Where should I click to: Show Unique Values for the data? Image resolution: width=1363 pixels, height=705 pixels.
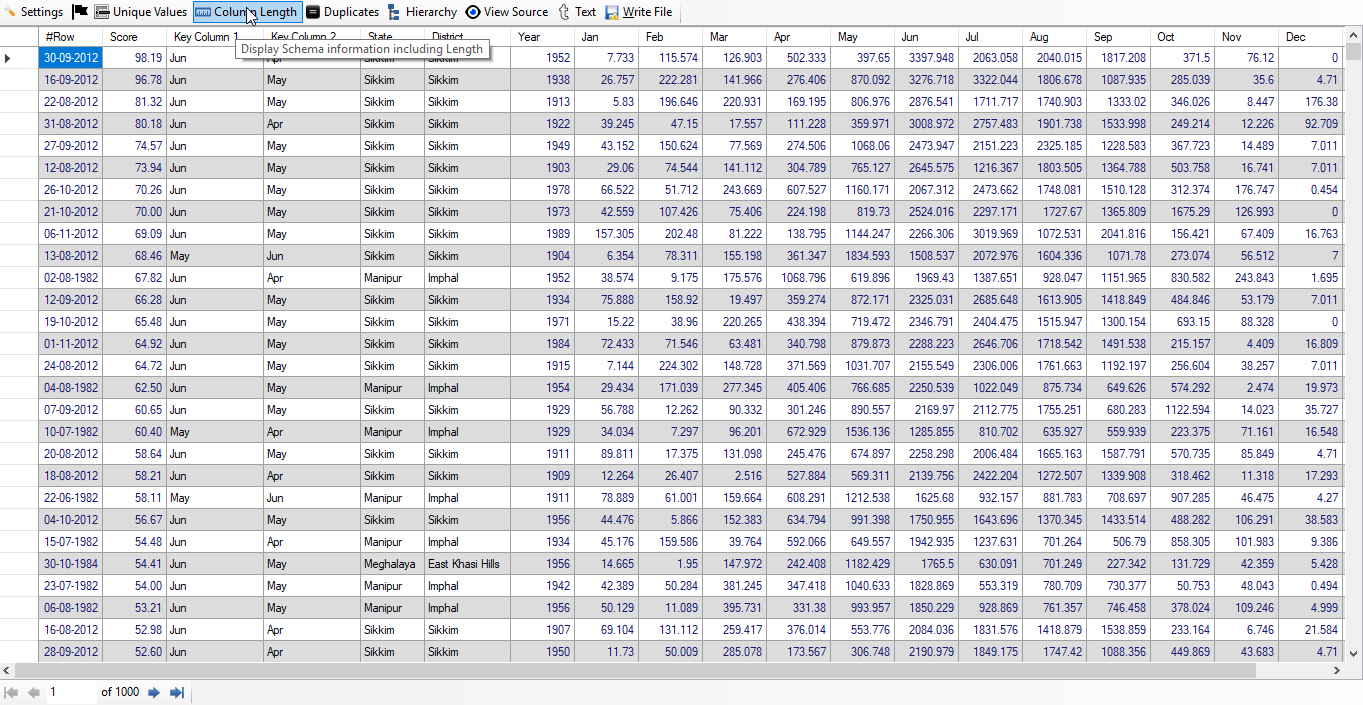point(141,12)
